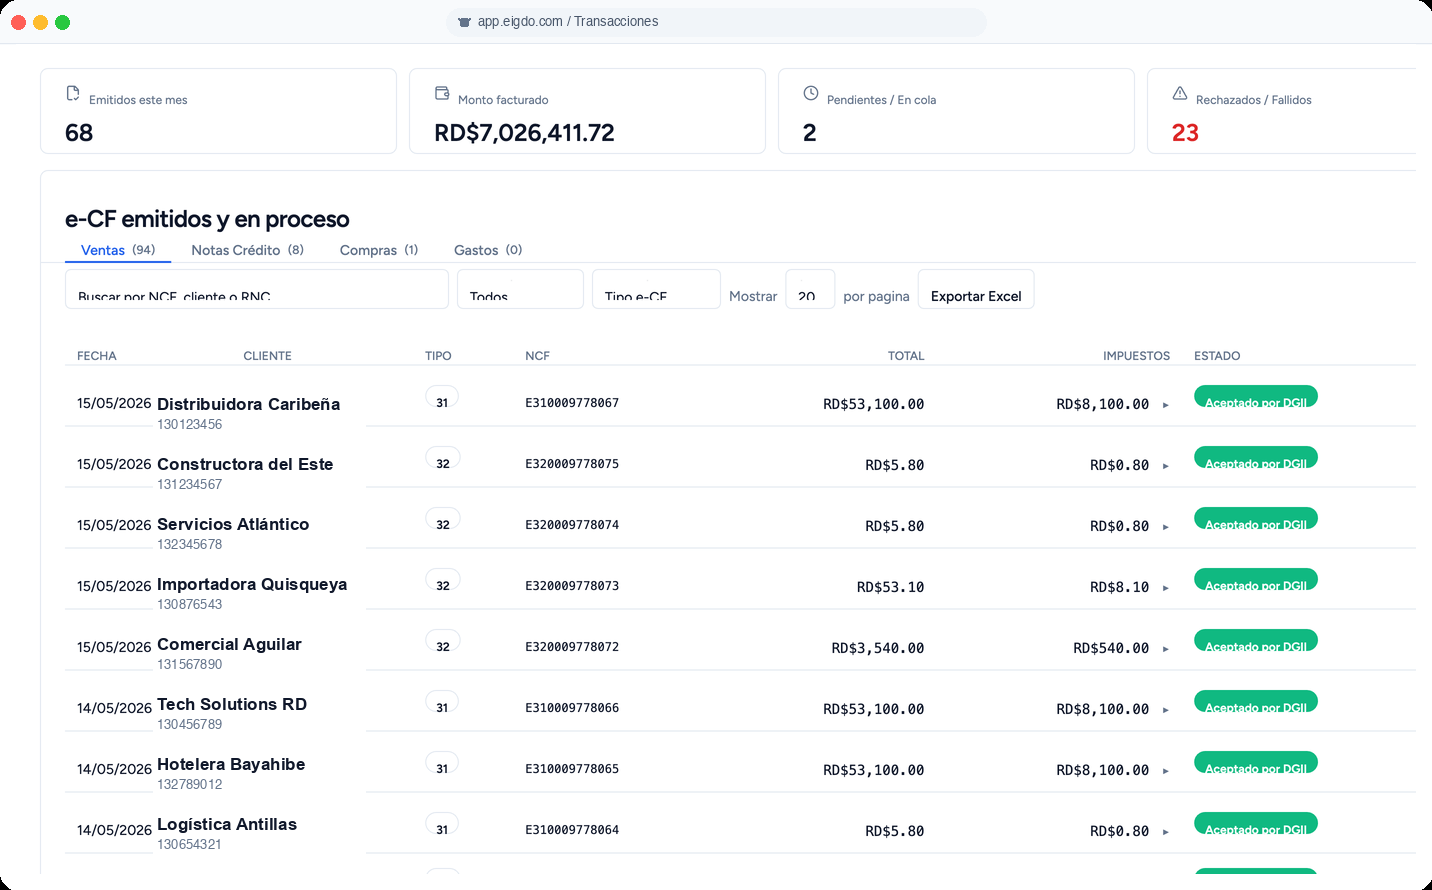Click Aceptado por DGII badge for Importadora Quisqueya
This screenshot has height=890, width=1432.
coord(1256,579)
